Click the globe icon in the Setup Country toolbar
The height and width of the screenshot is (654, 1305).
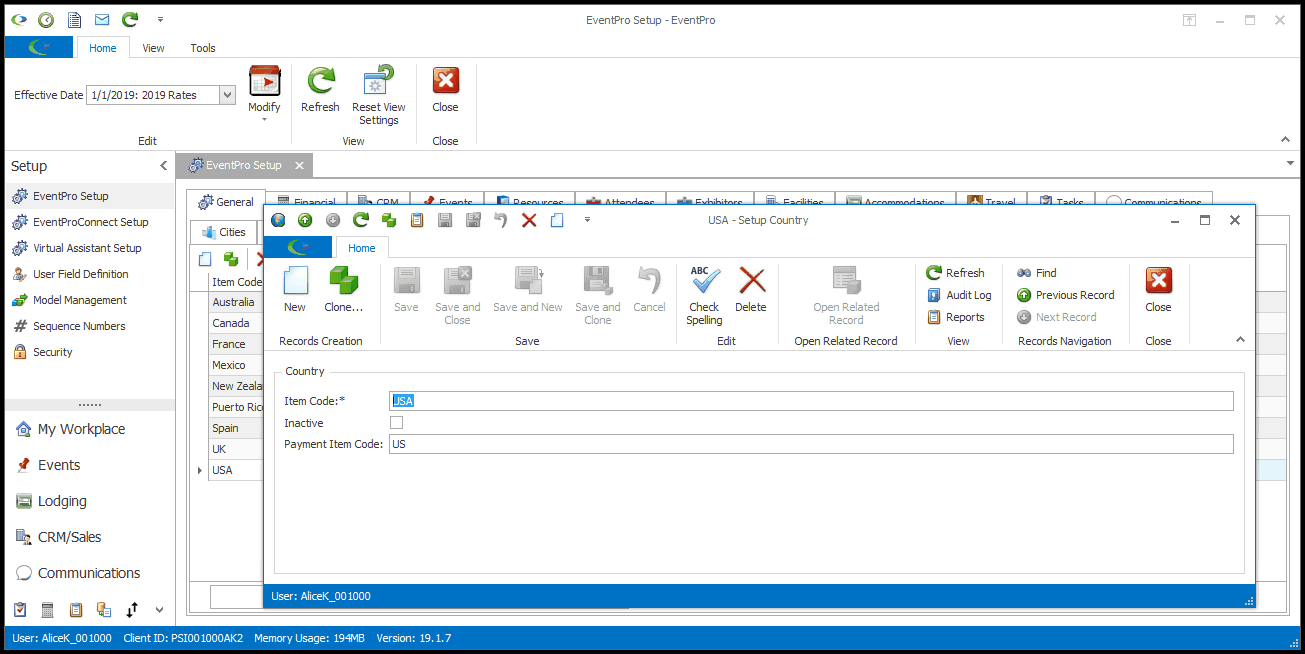click(x=278, y=220)
